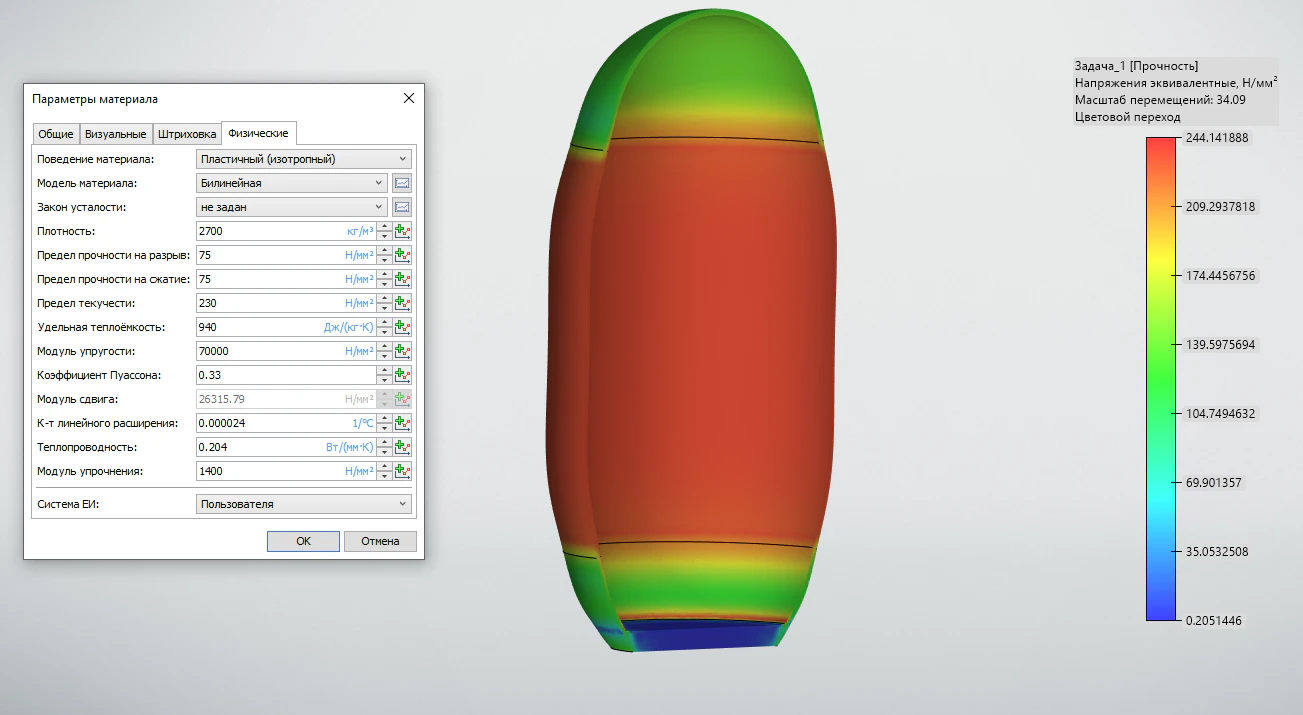Screen dimensions: 1303x715
Task: Decrease Предел текучести with down stepper arrow
Action: [x=384, y=308]
